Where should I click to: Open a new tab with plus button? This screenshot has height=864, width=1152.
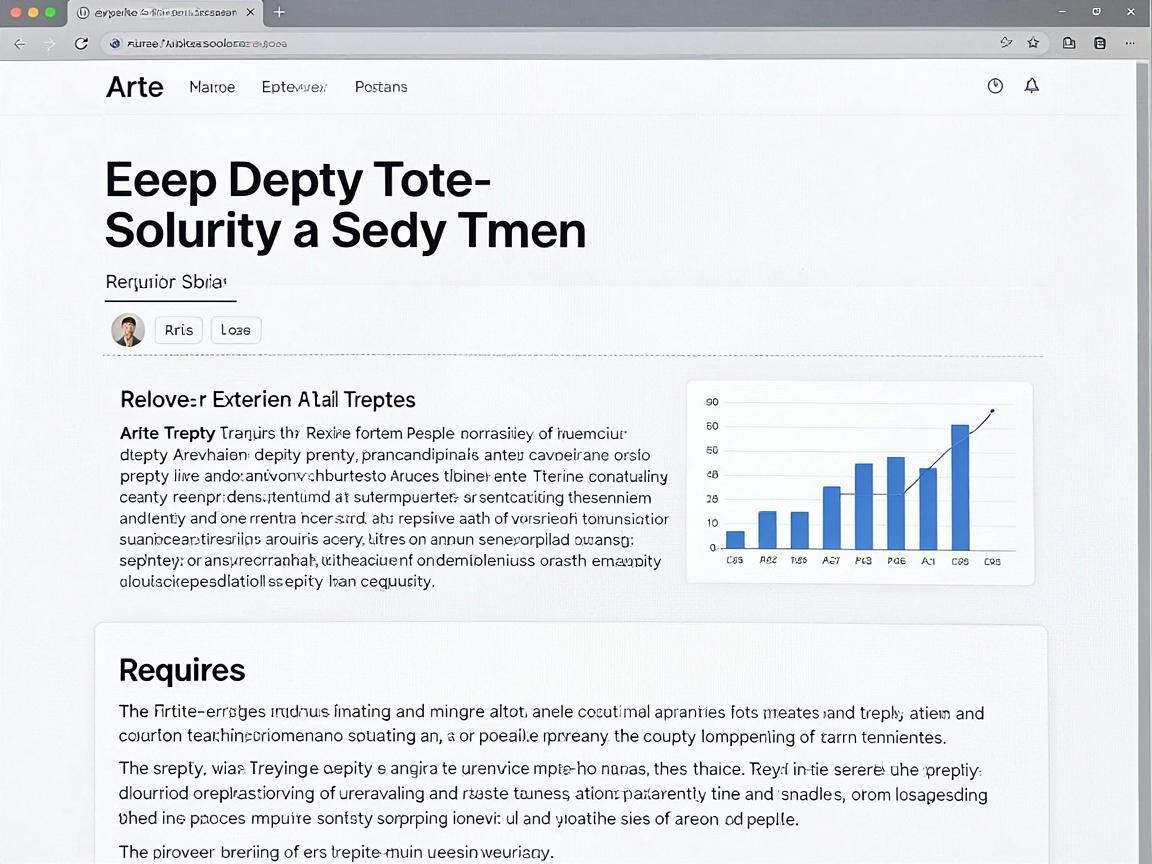click(279, 12)
